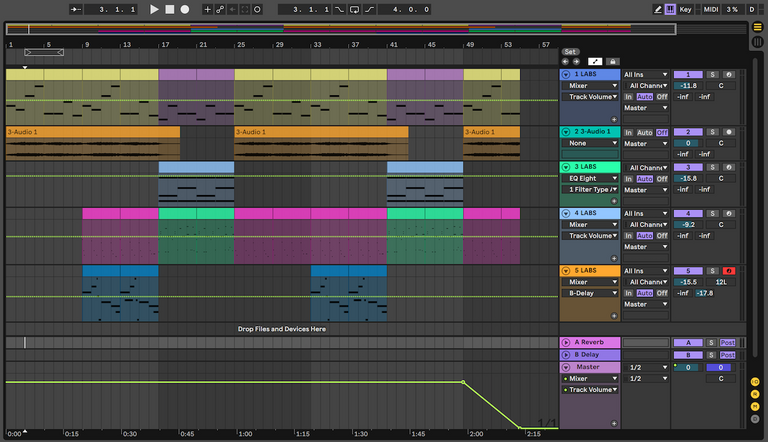The image size is (768, 442).
Task: Select the 3-Audio 1 clip at bar 25
Action: pos(321,132)
